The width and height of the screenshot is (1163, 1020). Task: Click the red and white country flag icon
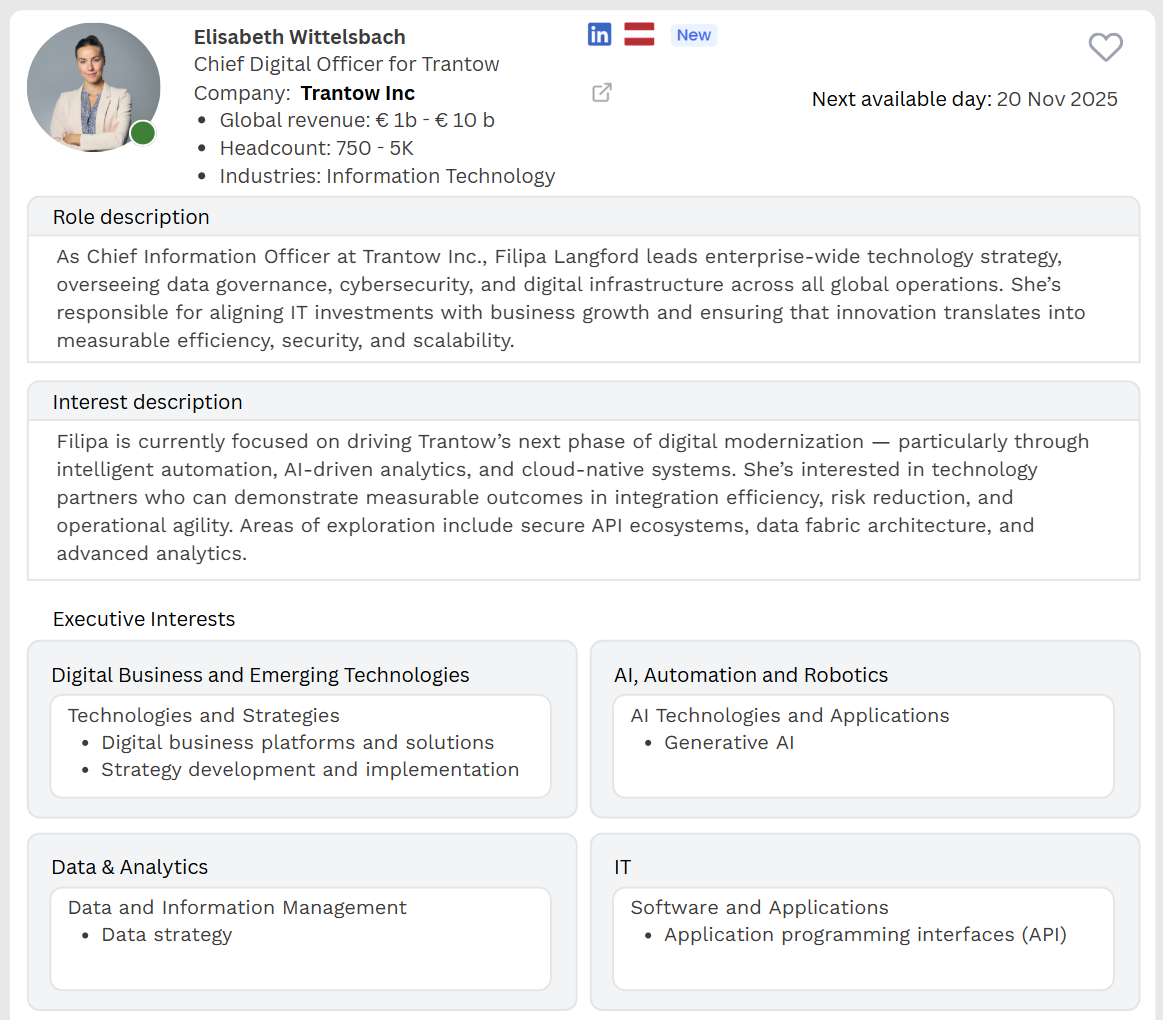point(639,34)
